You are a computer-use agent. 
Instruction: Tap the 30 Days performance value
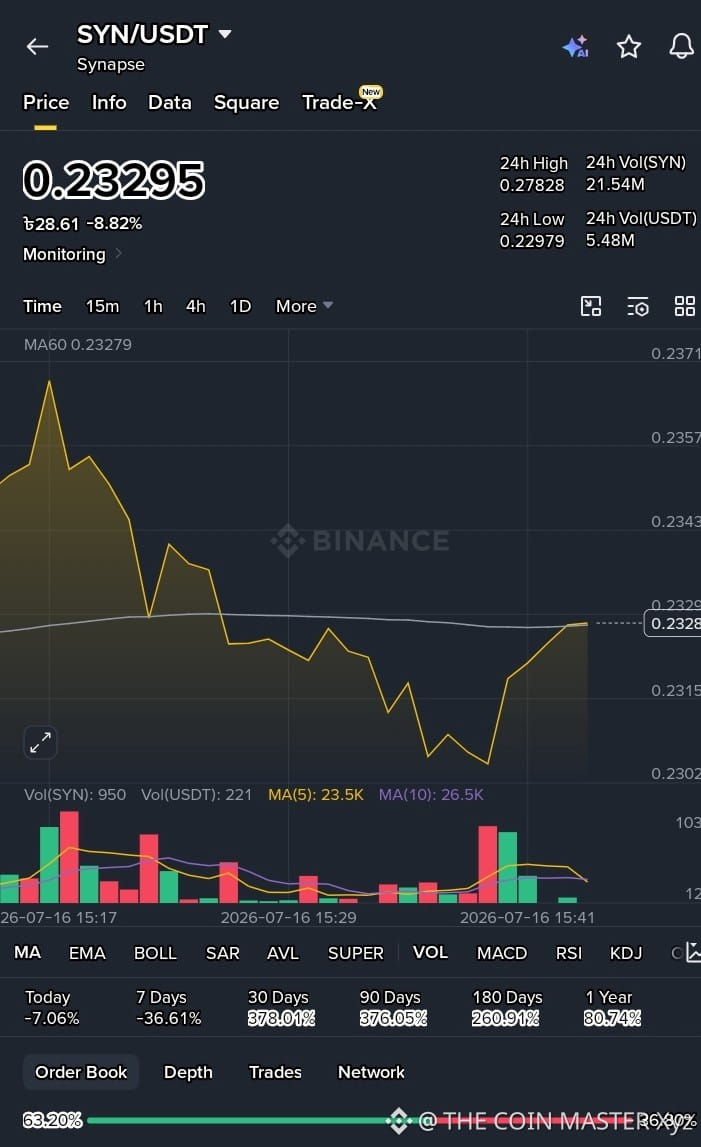[281, 1018]
